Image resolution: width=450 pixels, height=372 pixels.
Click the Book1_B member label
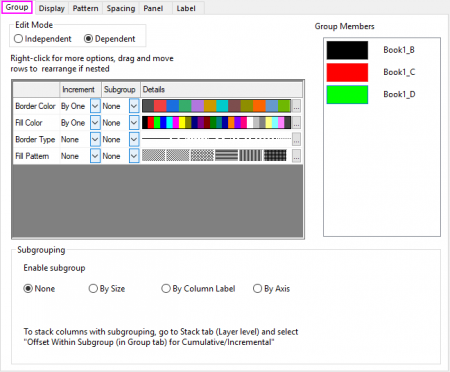tap(399, 50)
